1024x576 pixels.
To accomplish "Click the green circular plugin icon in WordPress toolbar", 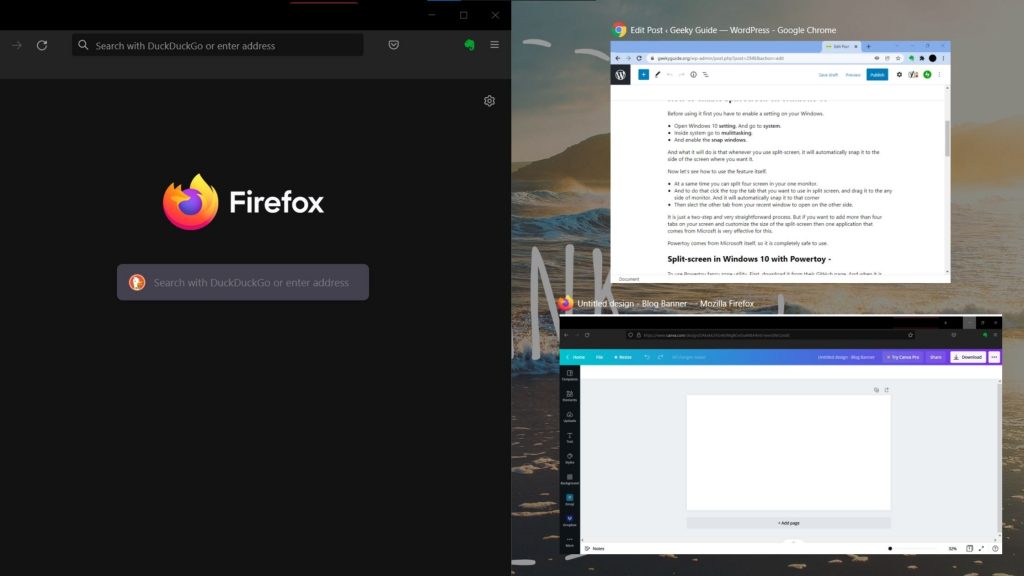I will 927,74.
